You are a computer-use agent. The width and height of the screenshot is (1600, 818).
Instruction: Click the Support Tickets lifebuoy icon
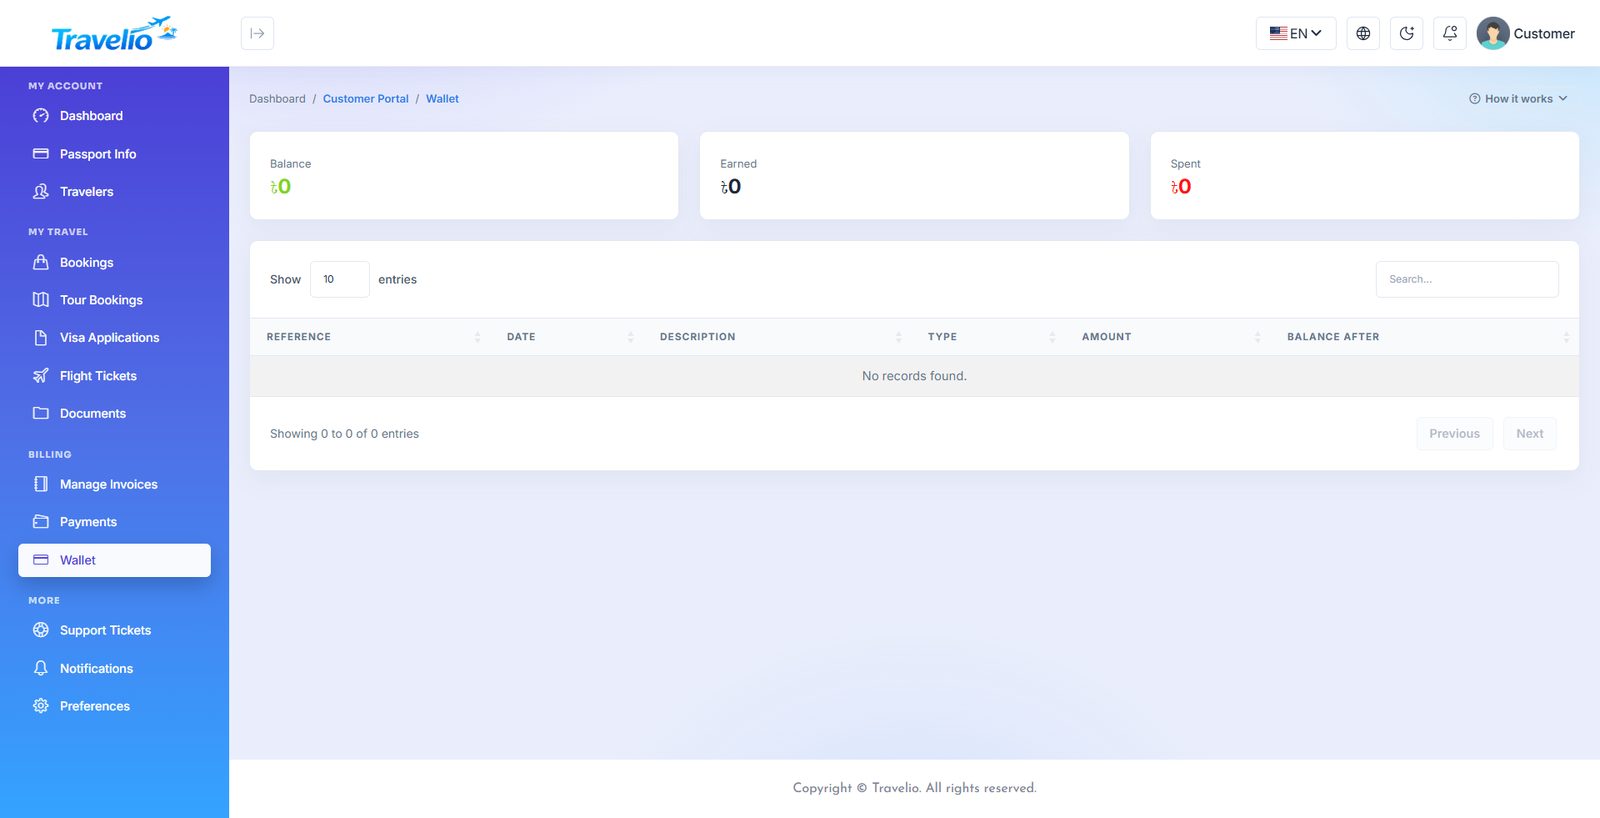(x=41, y=630)
